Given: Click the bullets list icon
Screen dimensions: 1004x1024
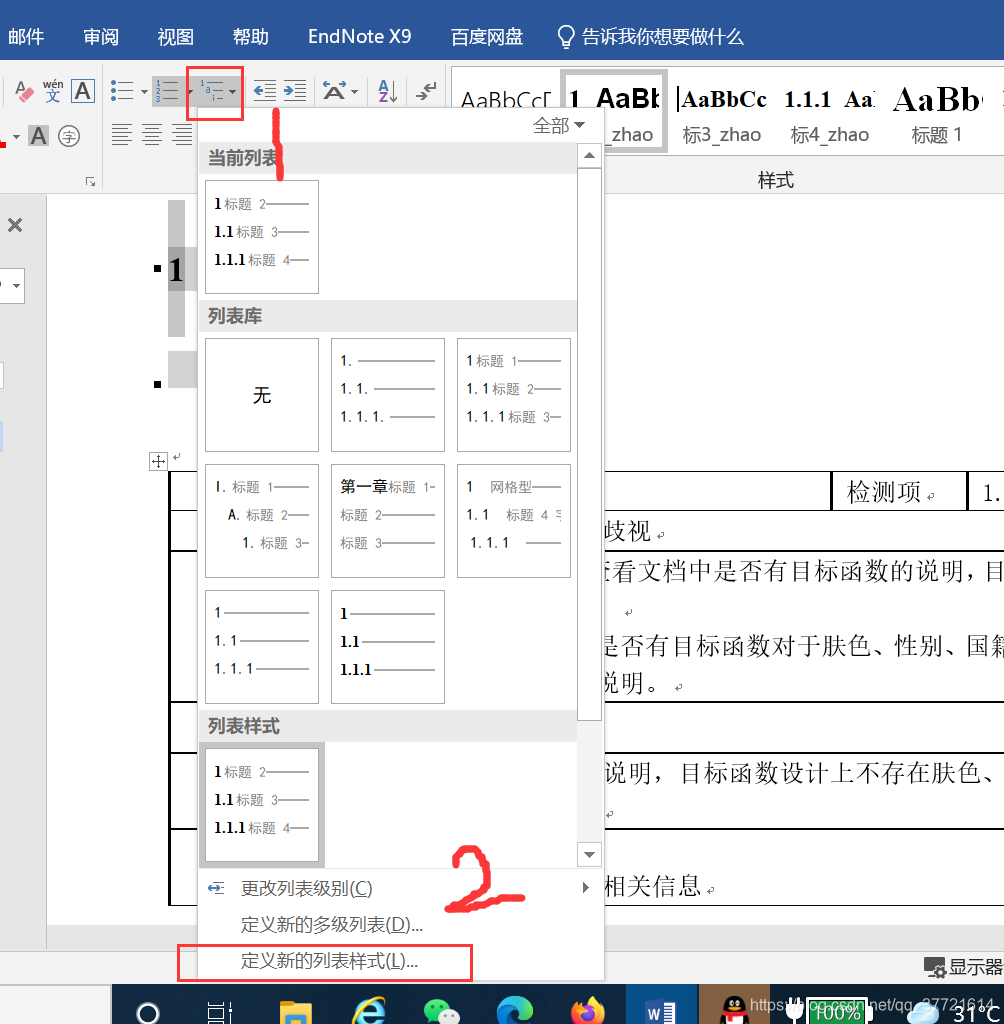Looking at the screenshot, I should click(122, 91).
